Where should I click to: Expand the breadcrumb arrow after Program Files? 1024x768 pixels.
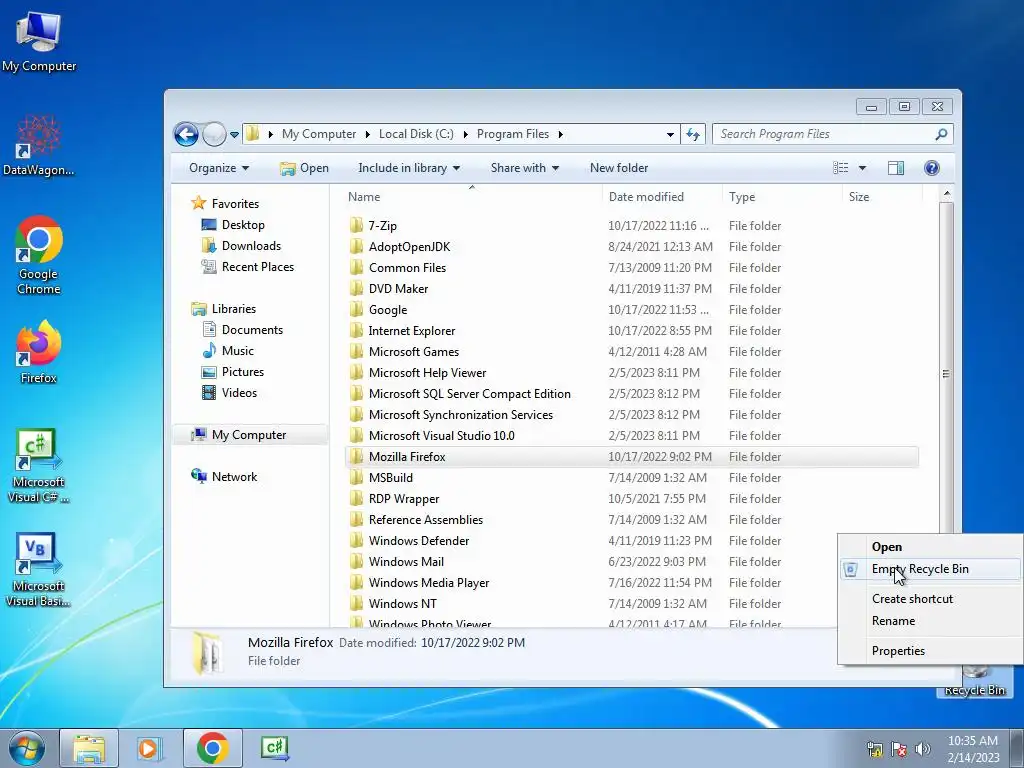click(560, 135)
